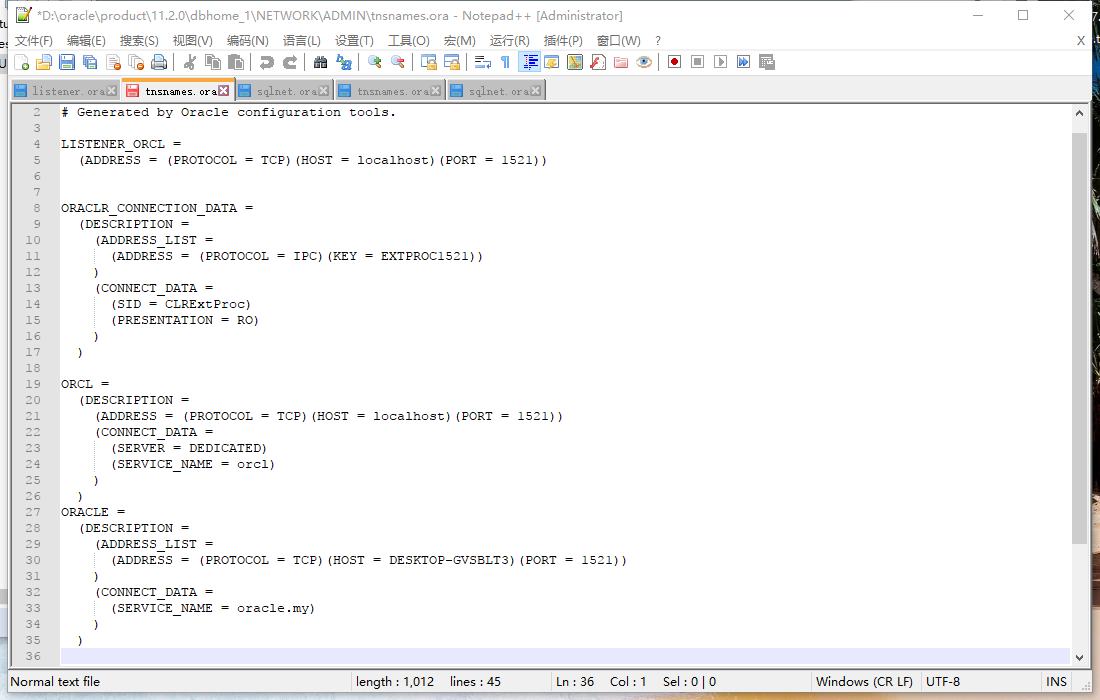Click the Copy toolbar icon
Image resolution: width=1100 pixels, height=700 pixels.
point(213,62)
